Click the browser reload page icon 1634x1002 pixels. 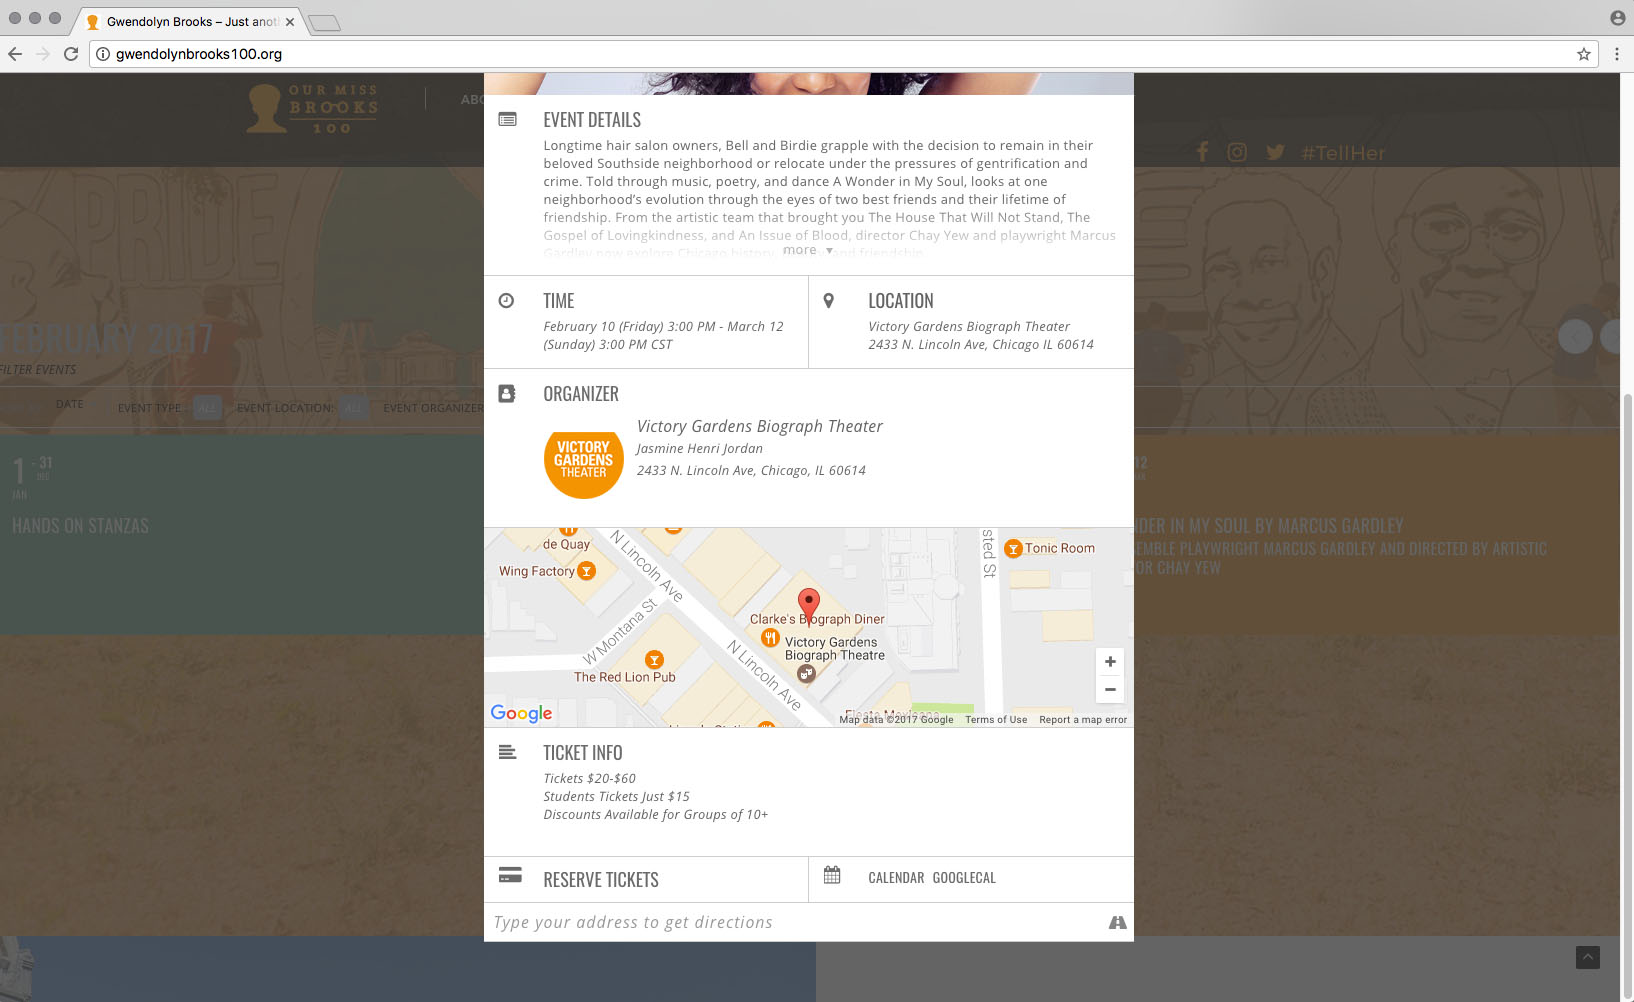click(x=71, y=54)
